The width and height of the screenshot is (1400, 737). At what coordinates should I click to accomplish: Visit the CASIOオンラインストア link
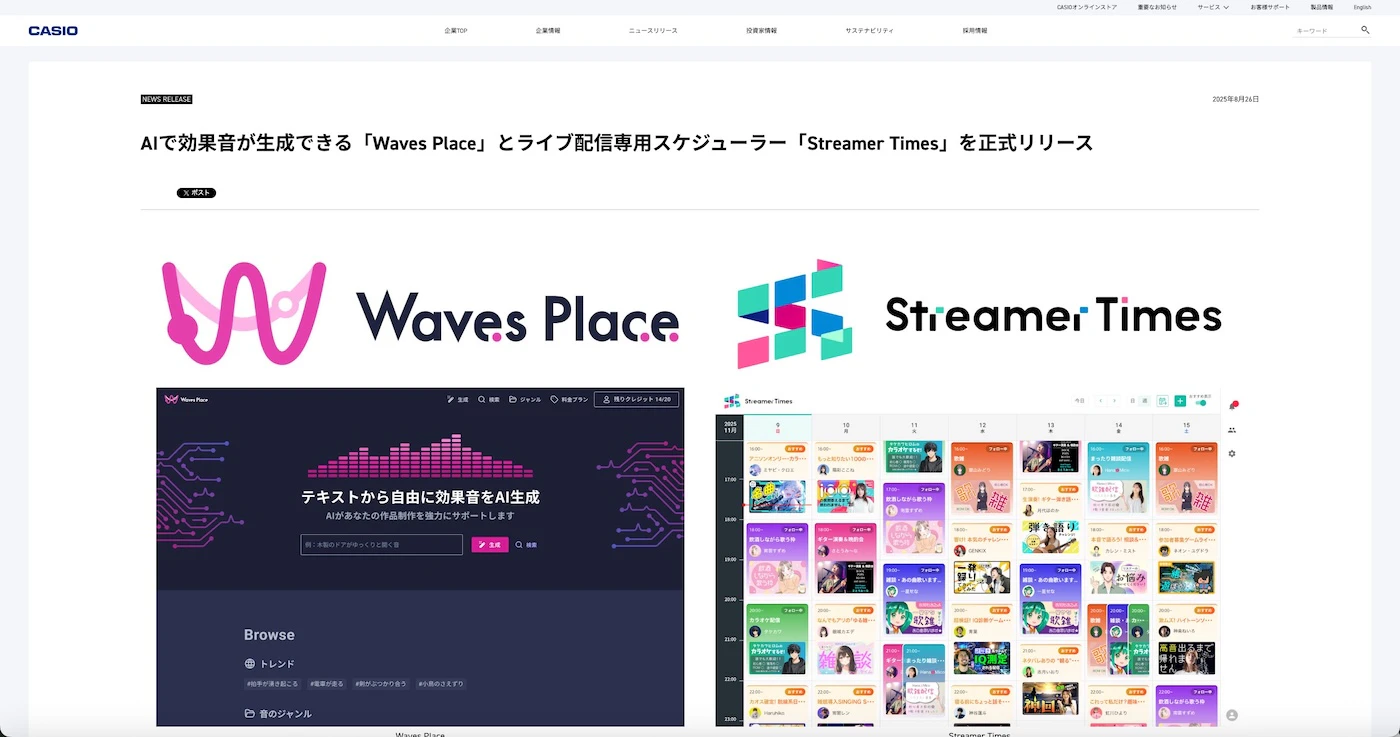pos(1087,7)
